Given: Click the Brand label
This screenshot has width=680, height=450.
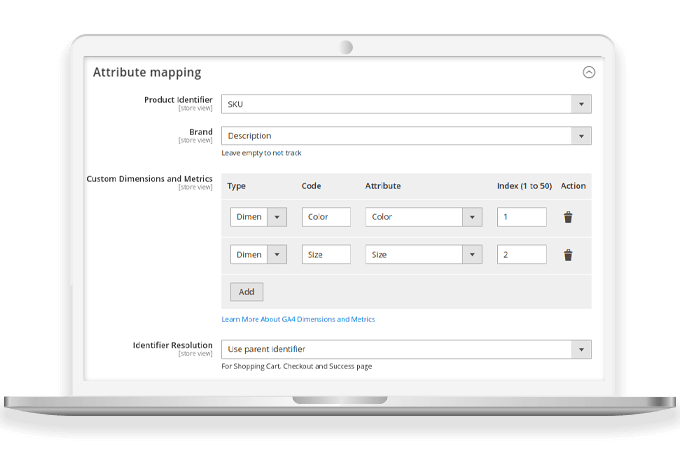Looking at the screenshot, I should (x=201, y=132).
